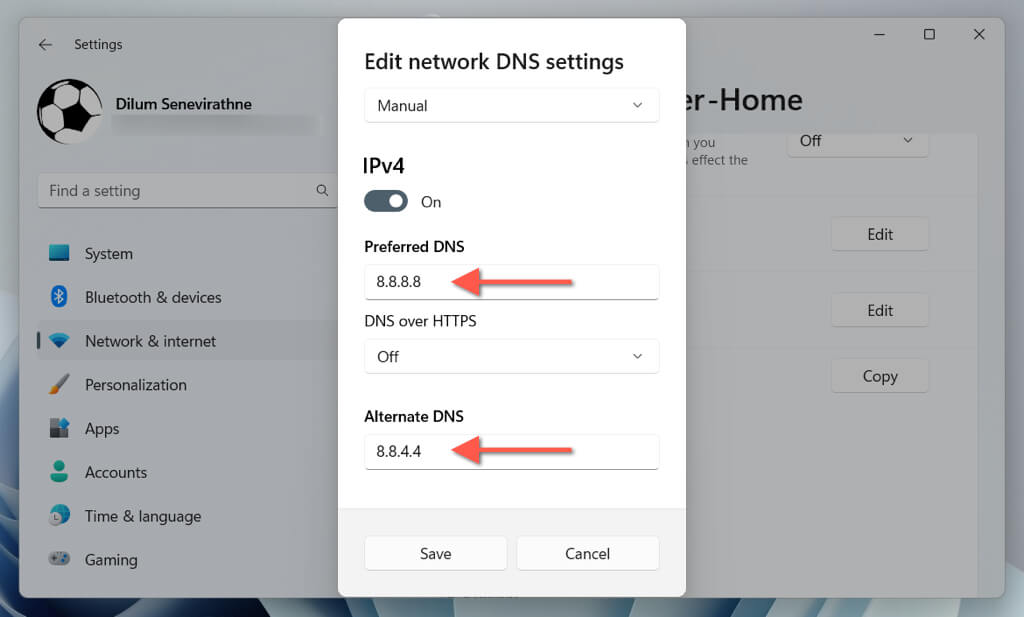The height and width of the screenshot is (617, 1024).
Task: Click the Alternate DNS input field
Action: point(511,451)
